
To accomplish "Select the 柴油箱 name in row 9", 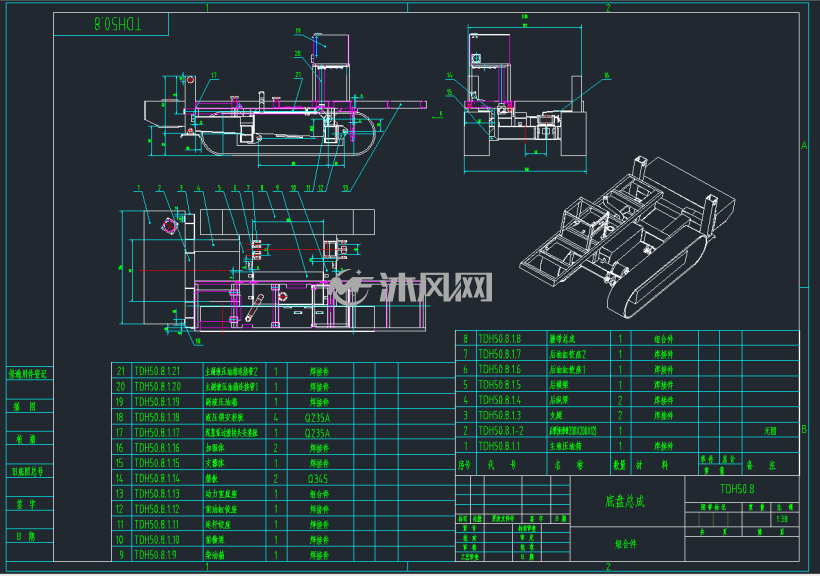I will tap(215, 555).
